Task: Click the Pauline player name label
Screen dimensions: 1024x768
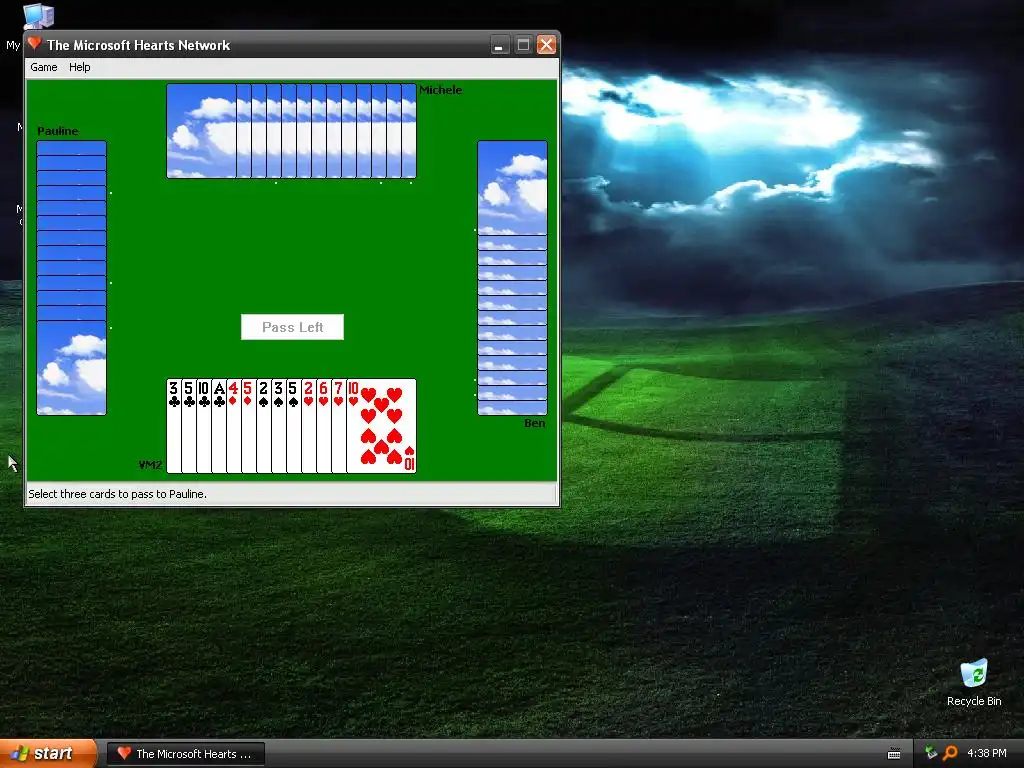Action: [57, 131]
